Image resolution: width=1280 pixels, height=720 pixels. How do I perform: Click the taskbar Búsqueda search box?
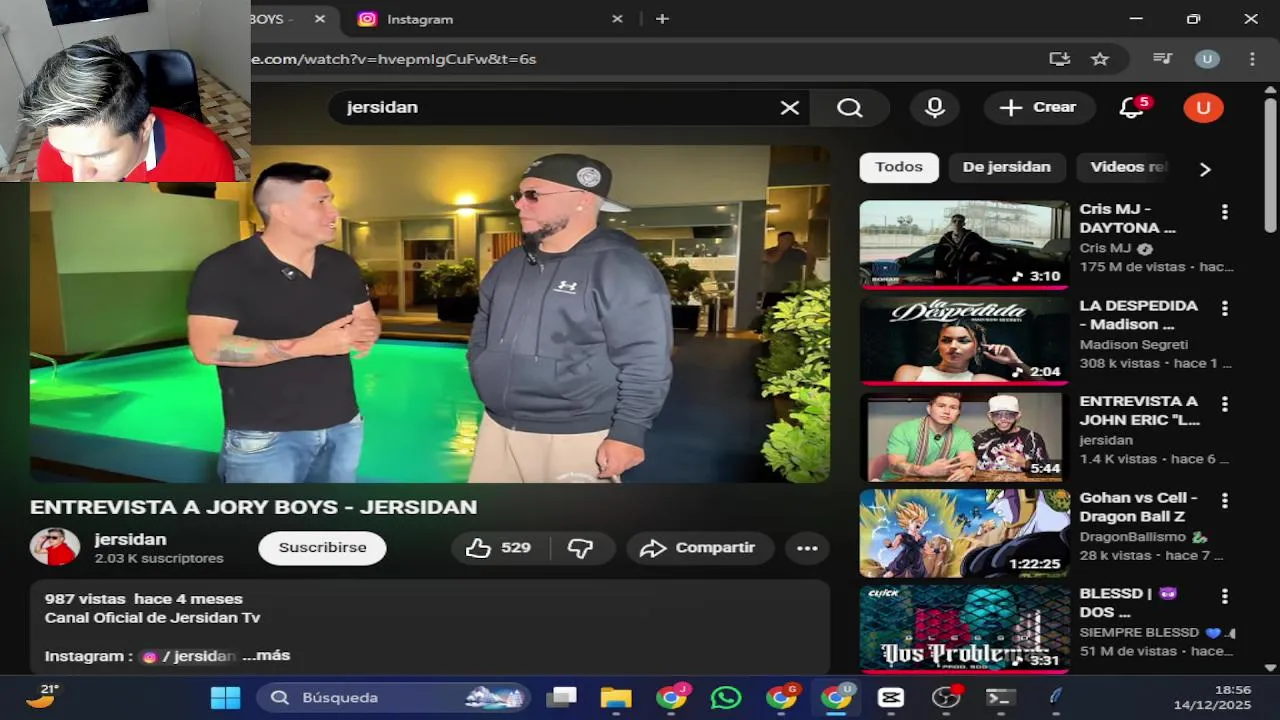pyautogui.click(x=393, y=697)
